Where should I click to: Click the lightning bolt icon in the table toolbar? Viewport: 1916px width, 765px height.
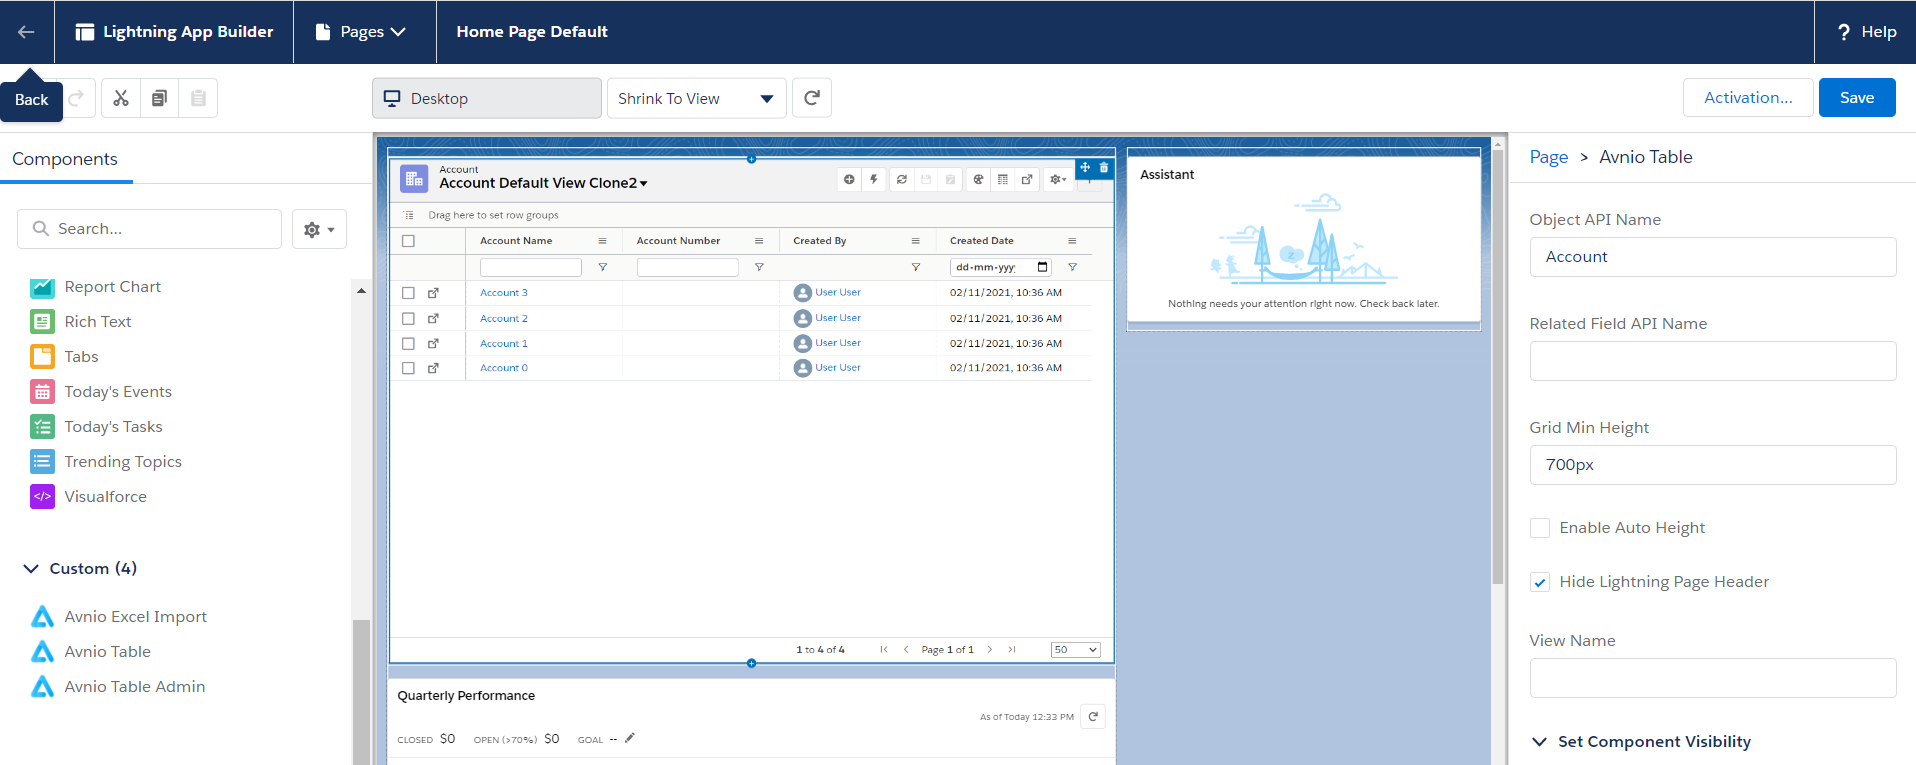click(x=874, y=179)
